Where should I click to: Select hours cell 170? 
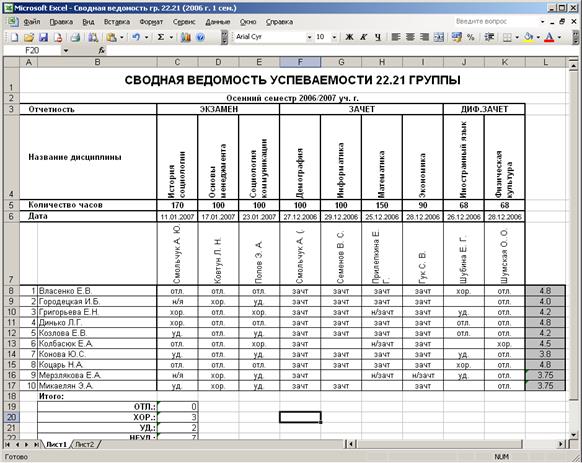(x=177, y=205)
